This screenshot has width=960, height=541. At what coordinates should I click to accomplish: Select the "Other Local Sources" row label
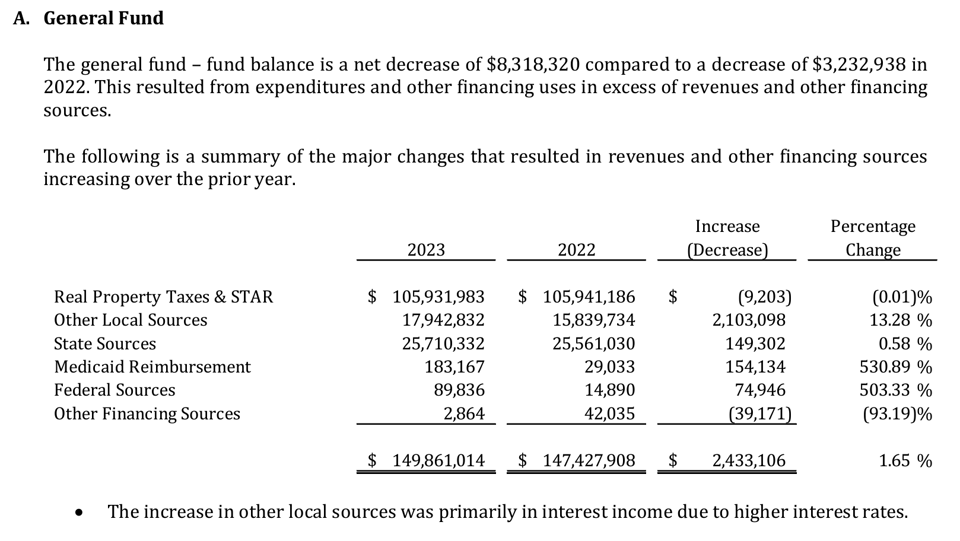point(131,320)
